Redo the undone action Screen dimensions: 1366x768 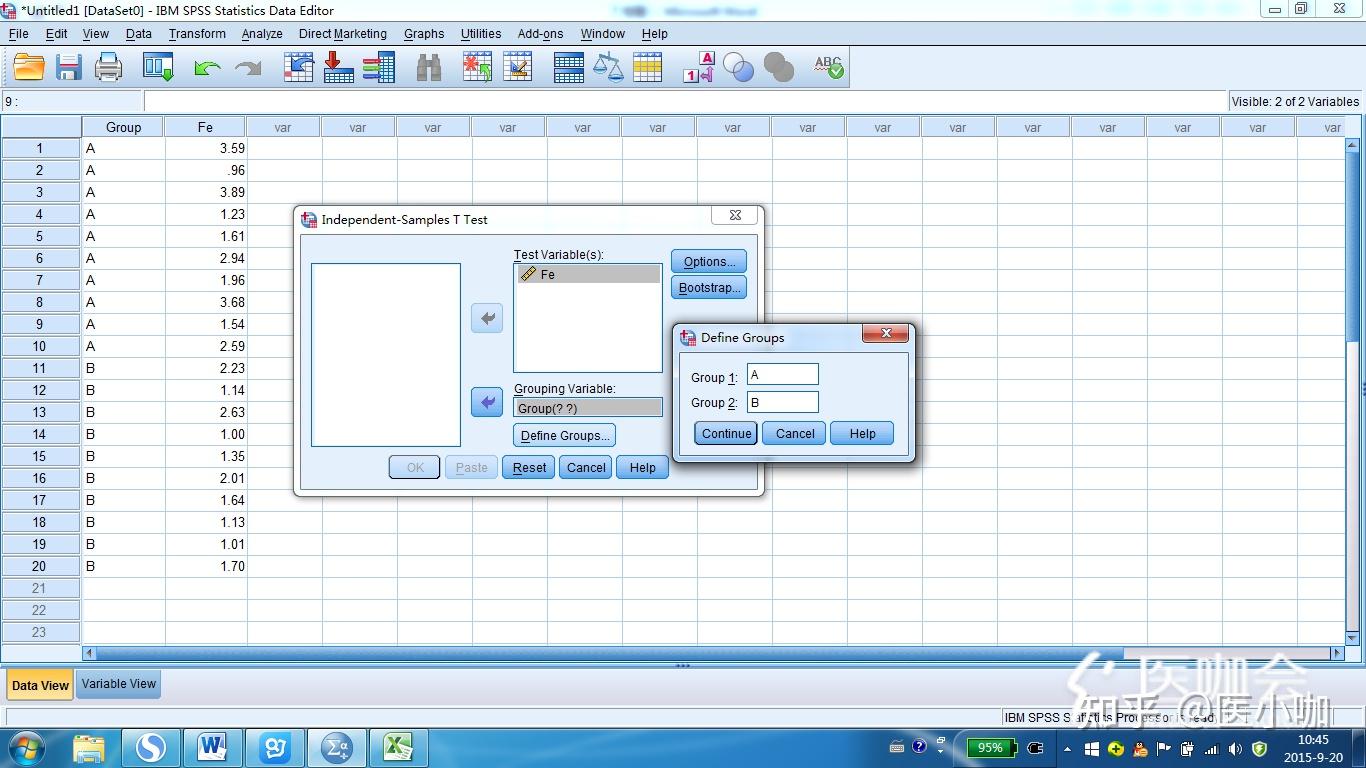coord(247,67)
